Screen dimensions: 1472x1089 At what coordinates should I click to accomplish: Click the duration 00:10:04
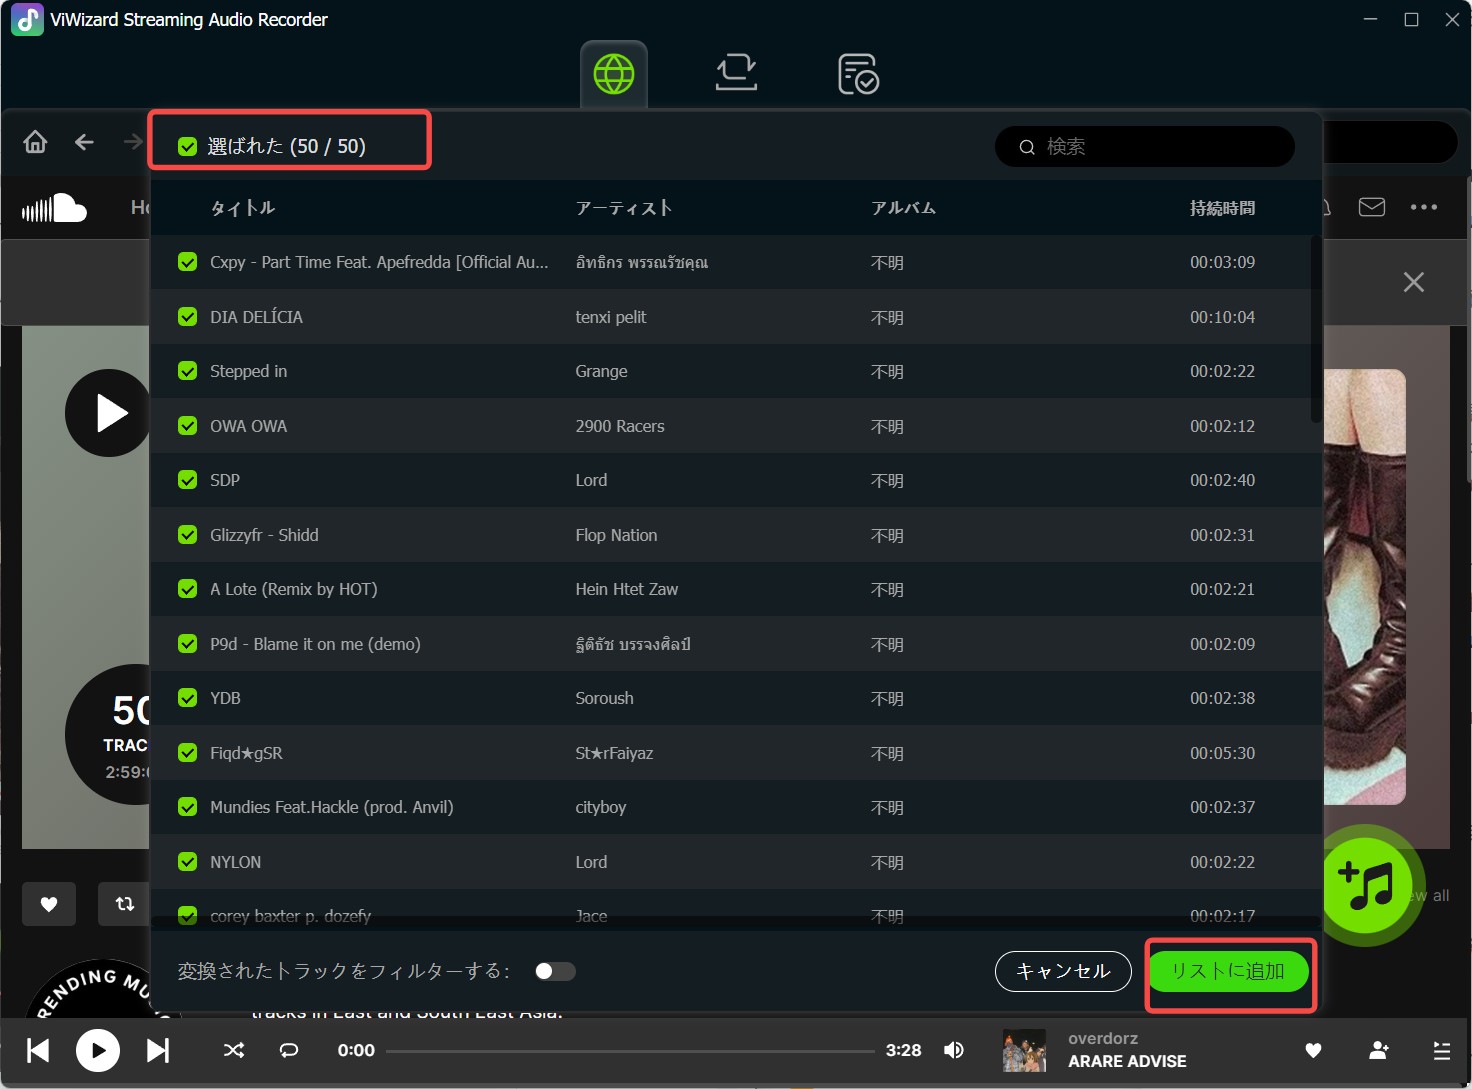[1222, 317]
